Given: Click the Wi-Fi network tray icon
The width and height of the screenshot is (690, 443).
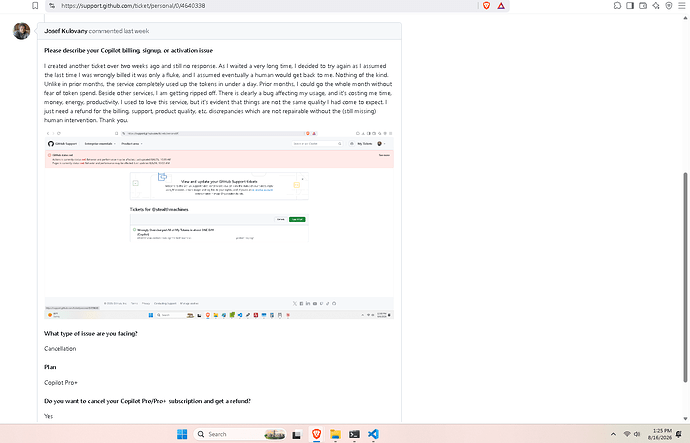Looking at the screenshot, I should pos(627,434).
